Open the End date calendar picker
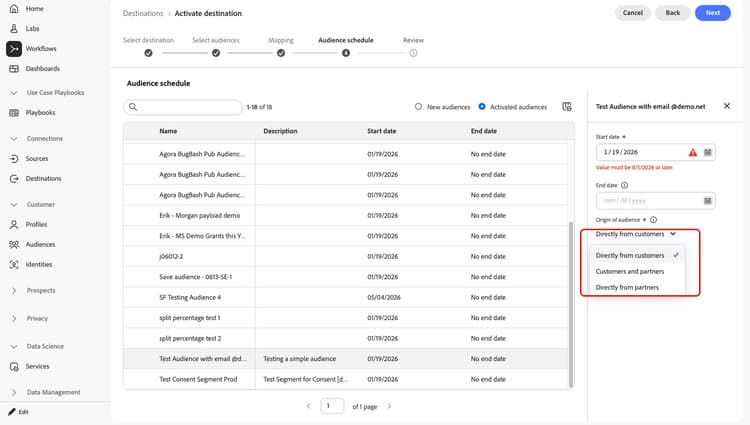The height and width of the screenshot is (425, 750). [x=707, y=201]
